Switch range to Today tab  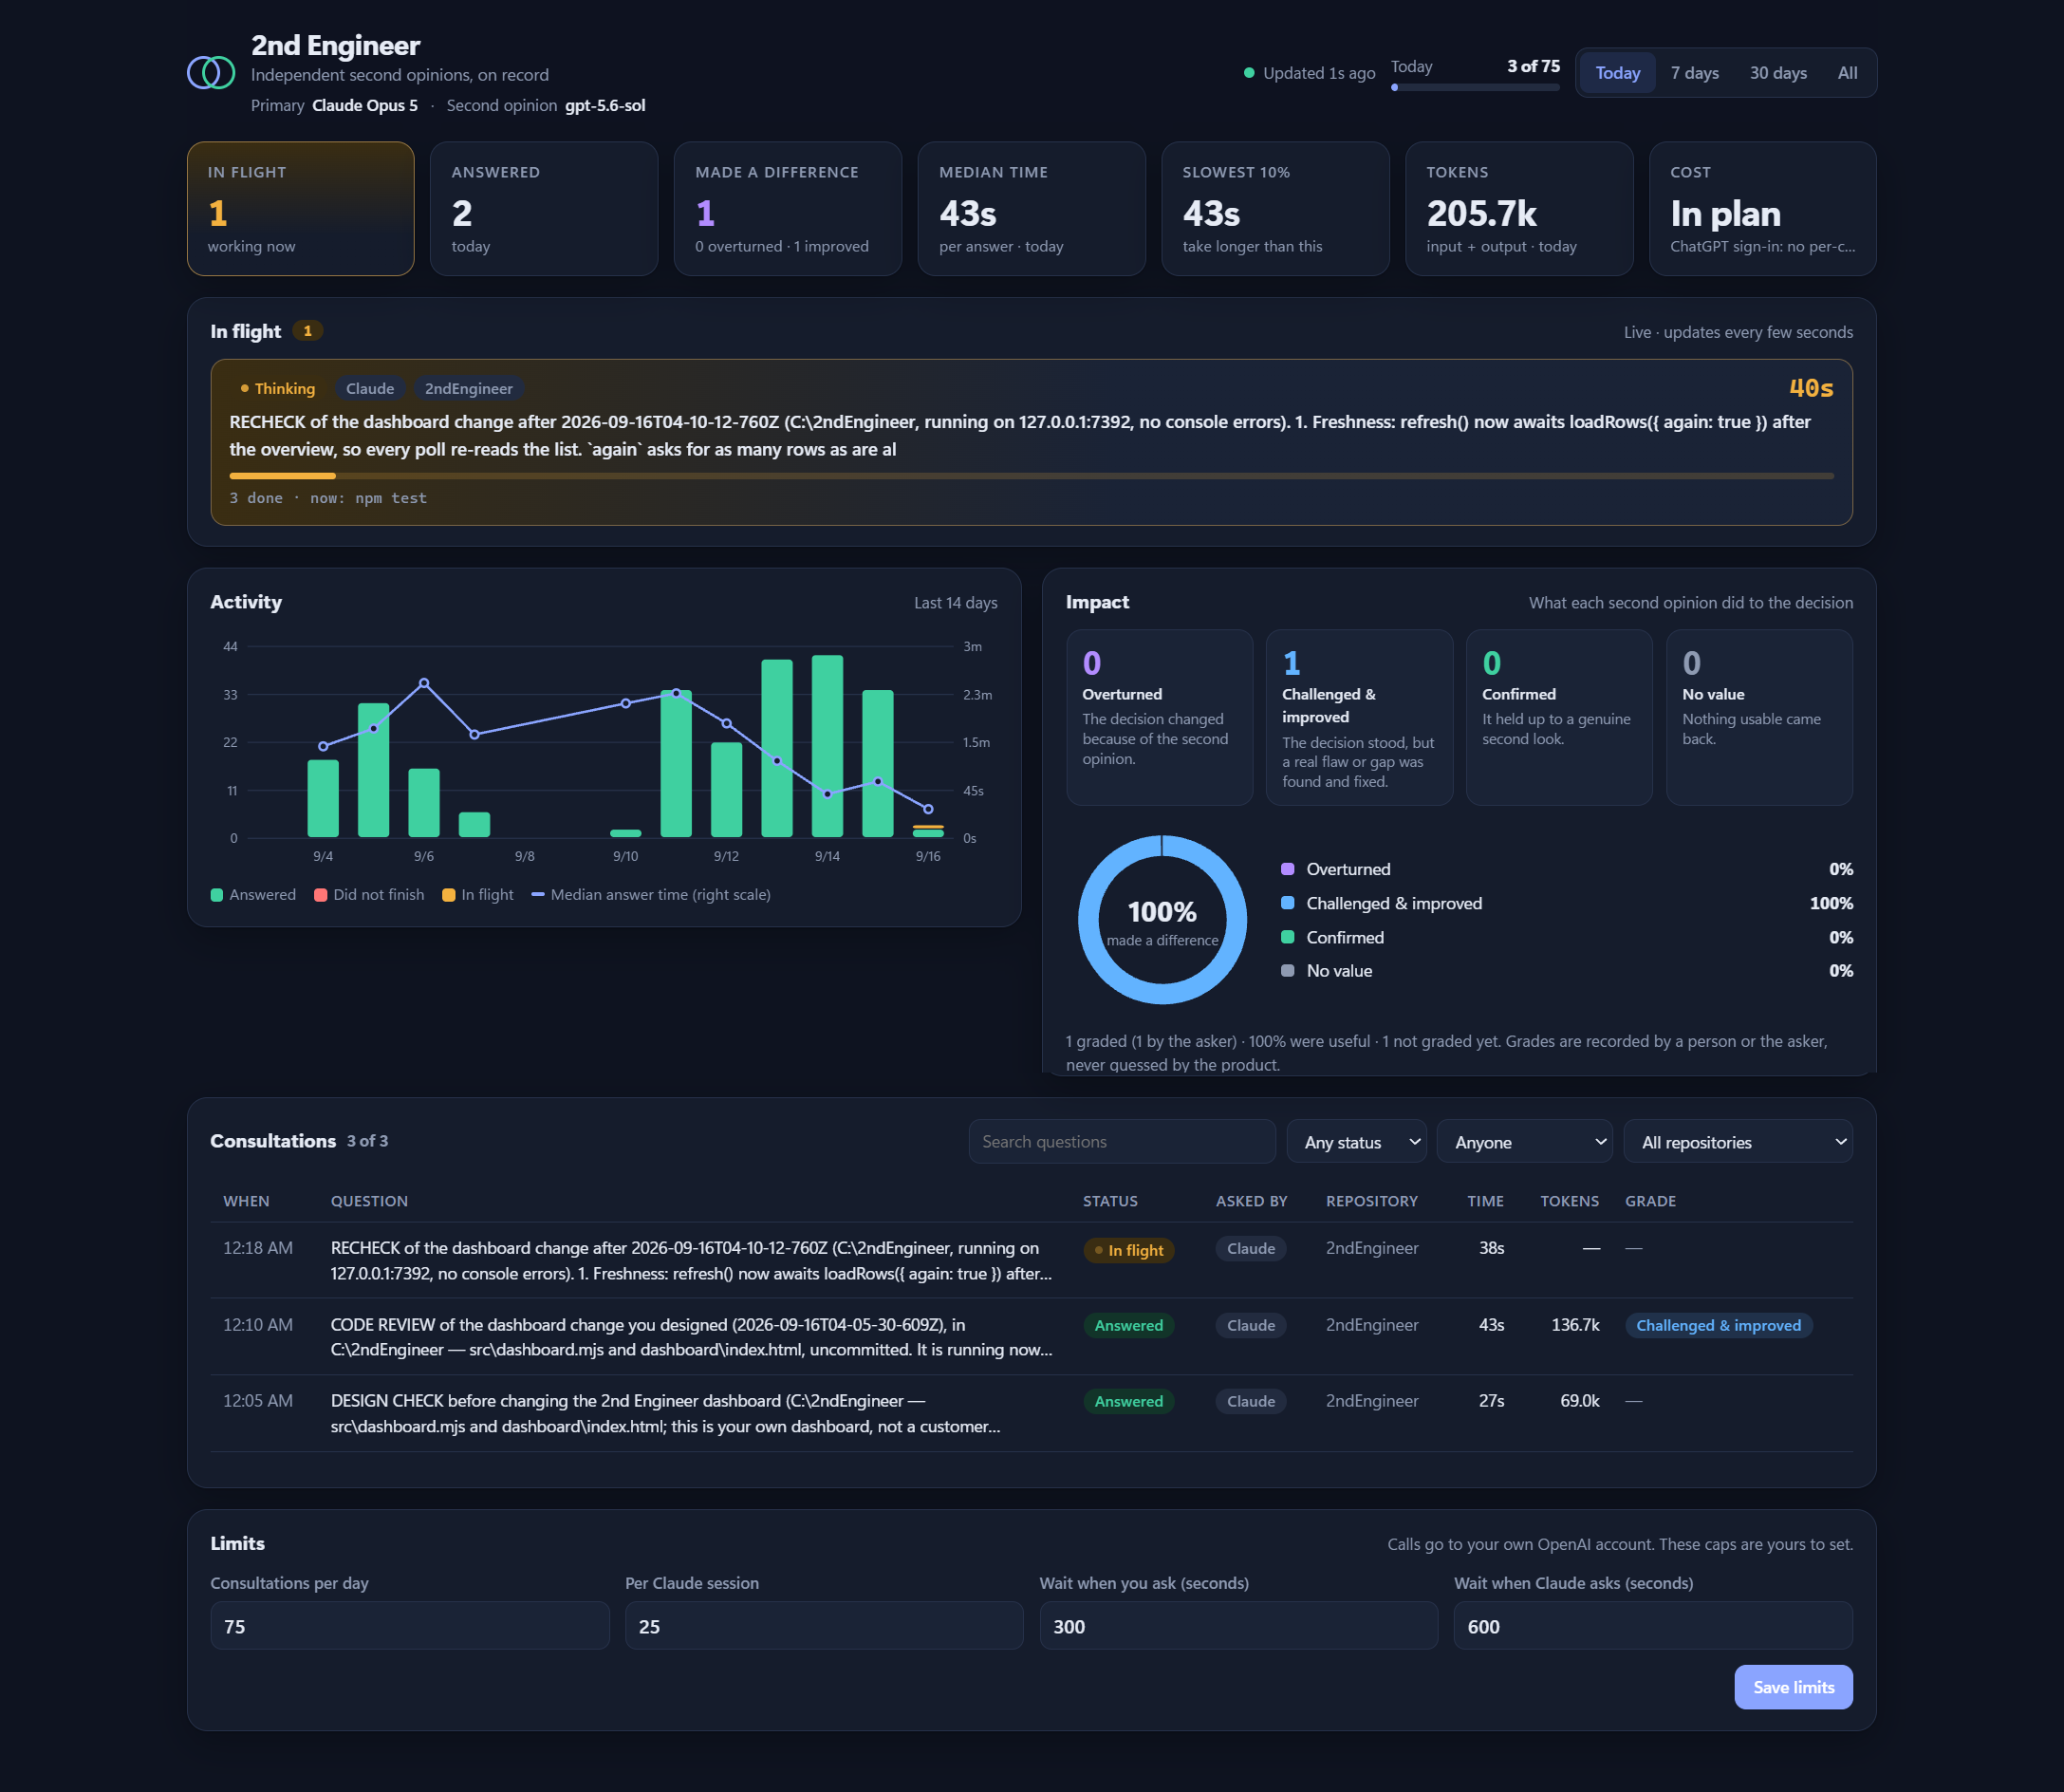pyautogui.click(x=1617, y=73)
